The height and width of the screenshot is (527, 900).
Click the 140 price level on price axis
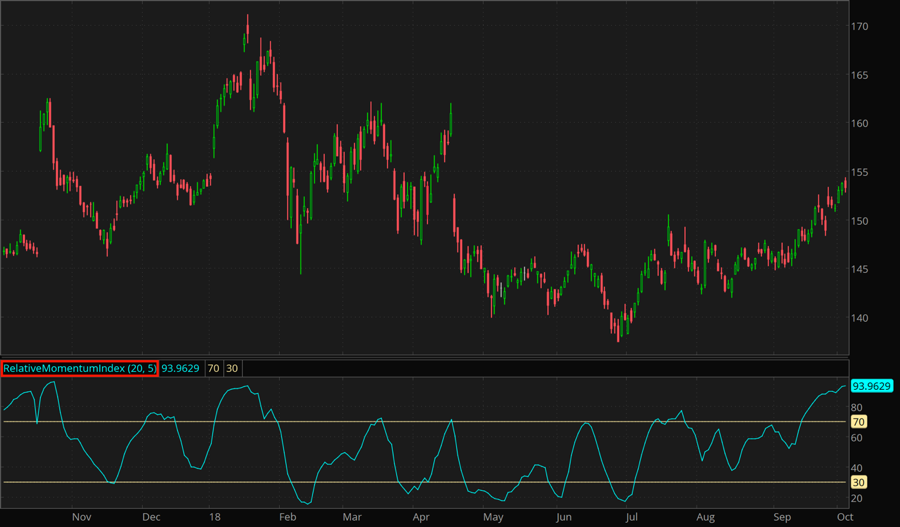860,319
